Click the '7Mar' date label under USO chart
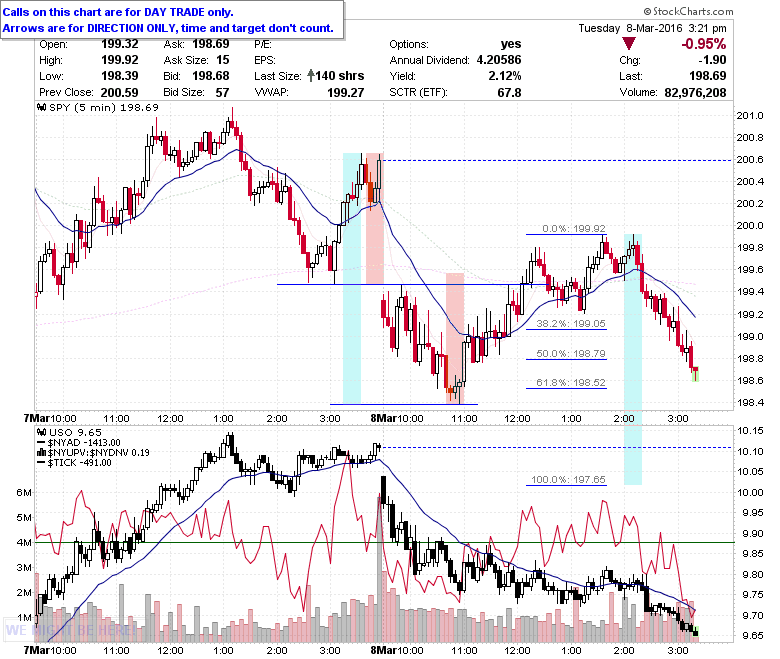Screen dimensions: 780x659 tap(37, 651)
